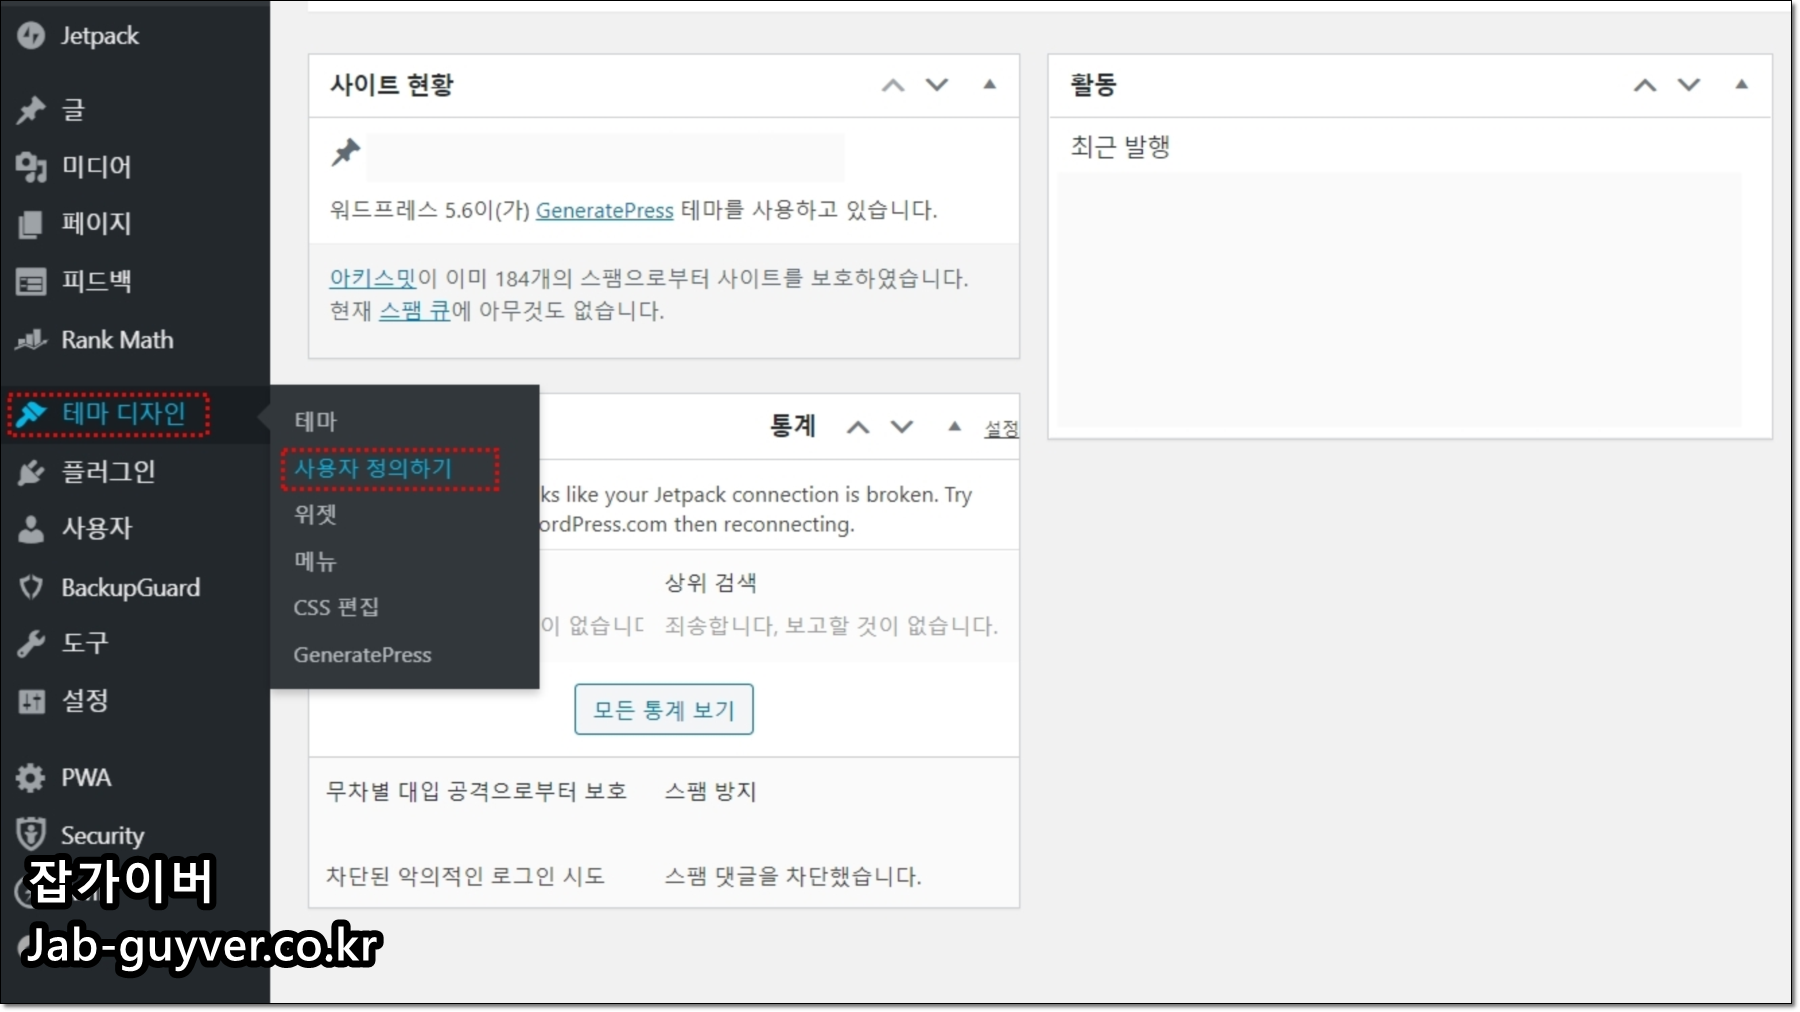
Task: Click 스팸 댓글을 차단했습니다 text
Action: pyautogui.click(x=793, y=876)
